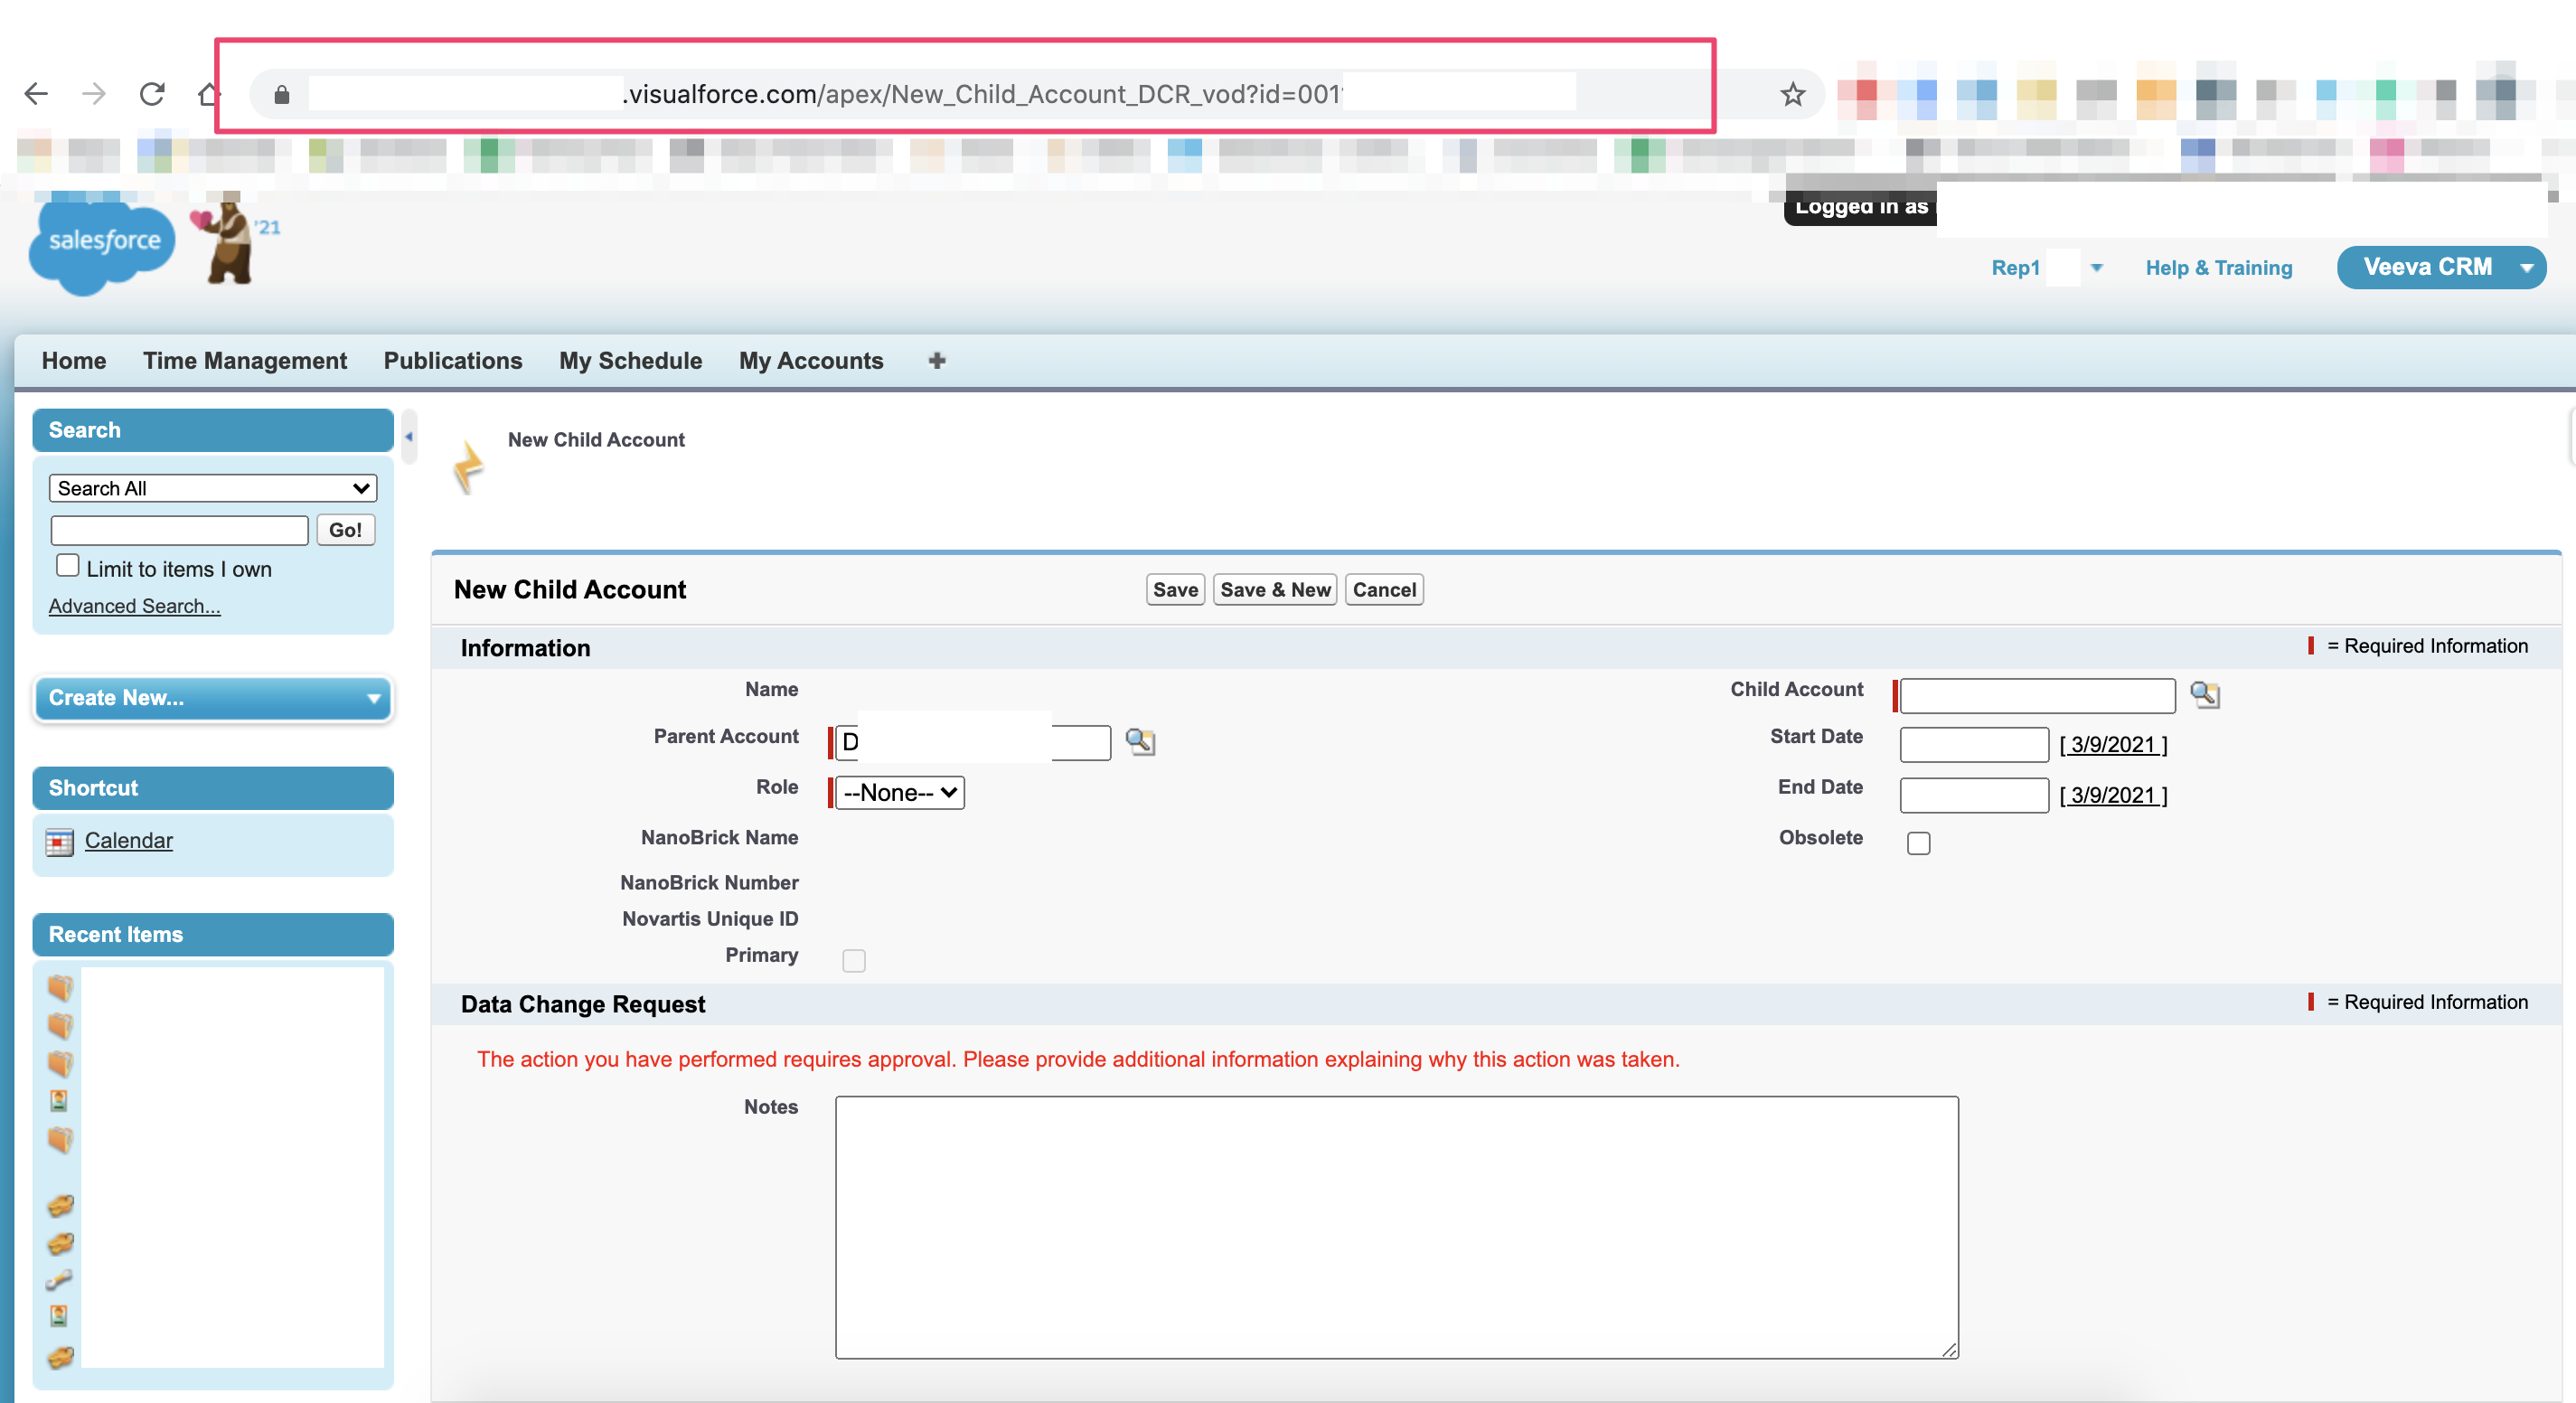The image size is (2576, 1403).
Task: Click inside the Notes text area
Action: coord(1396,1227)
